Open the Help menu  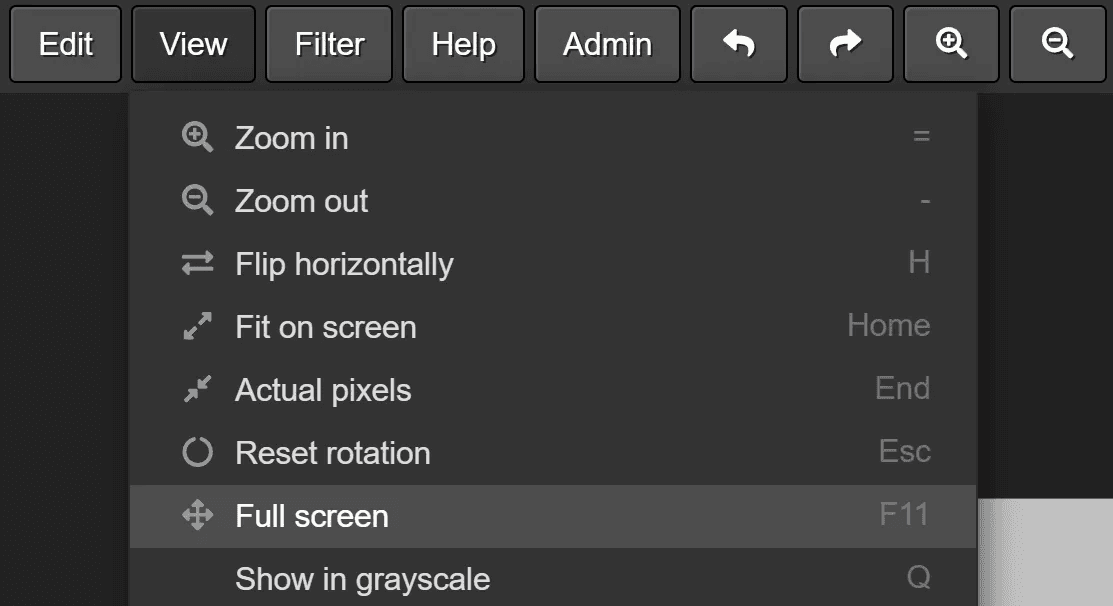464,44
